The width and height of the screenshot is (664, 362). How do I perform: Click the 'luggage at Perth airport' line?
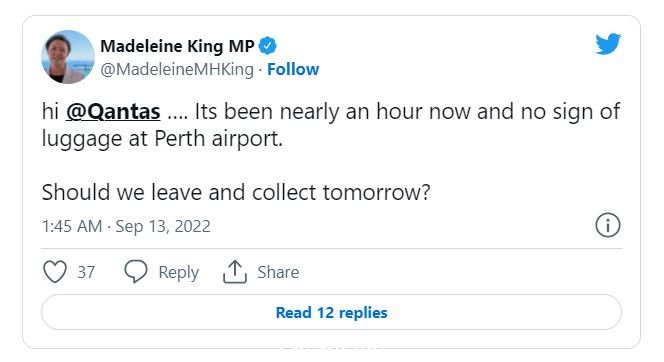point(162,139)
